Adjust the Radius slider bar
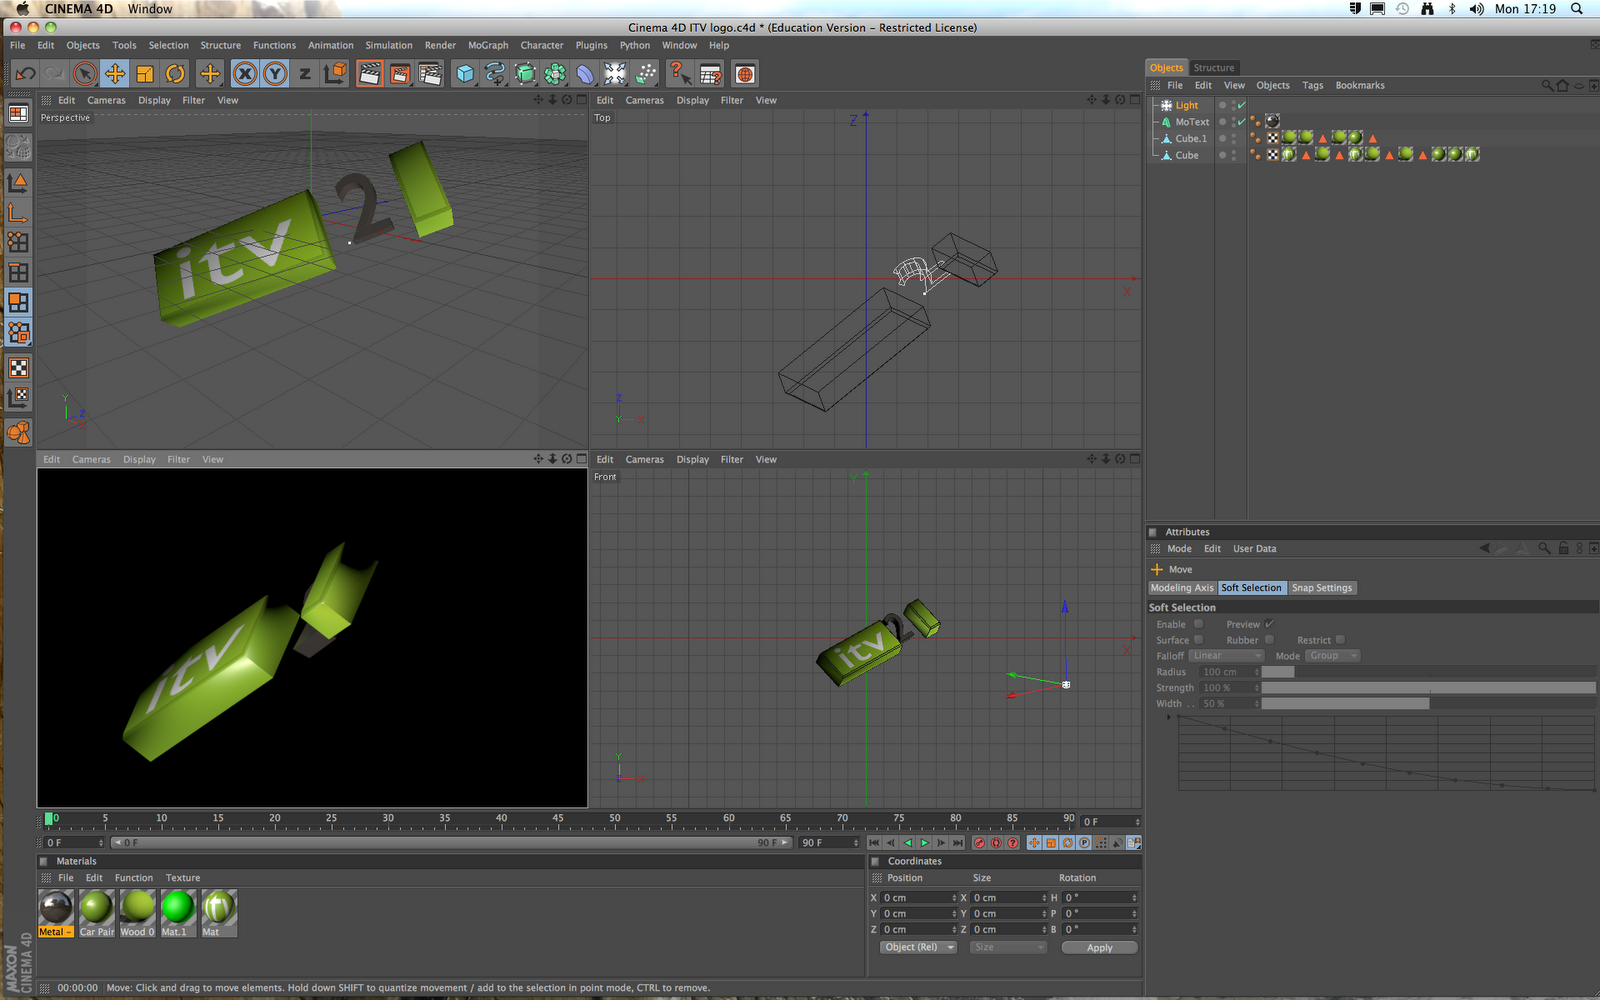The image size is (1600, 1000). click(x=1429, y=672)
